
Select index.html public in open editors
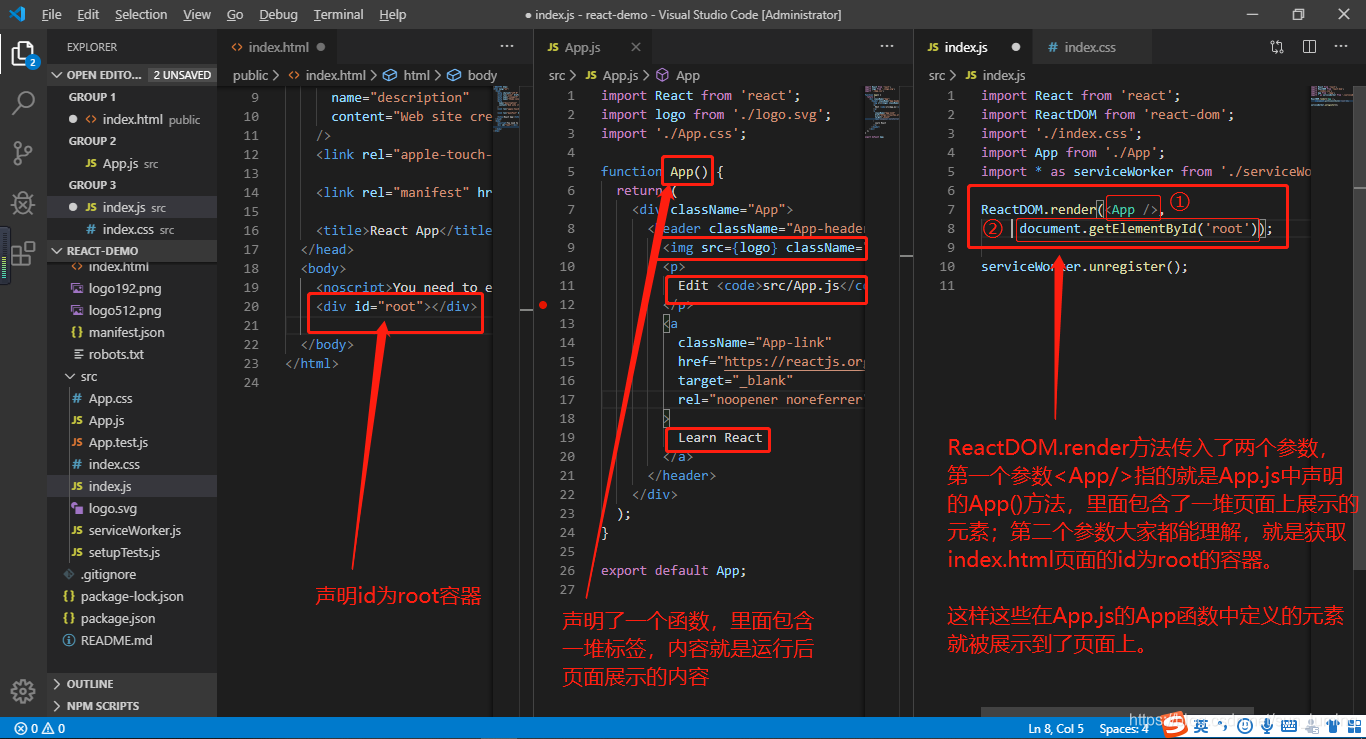[132, 119]
